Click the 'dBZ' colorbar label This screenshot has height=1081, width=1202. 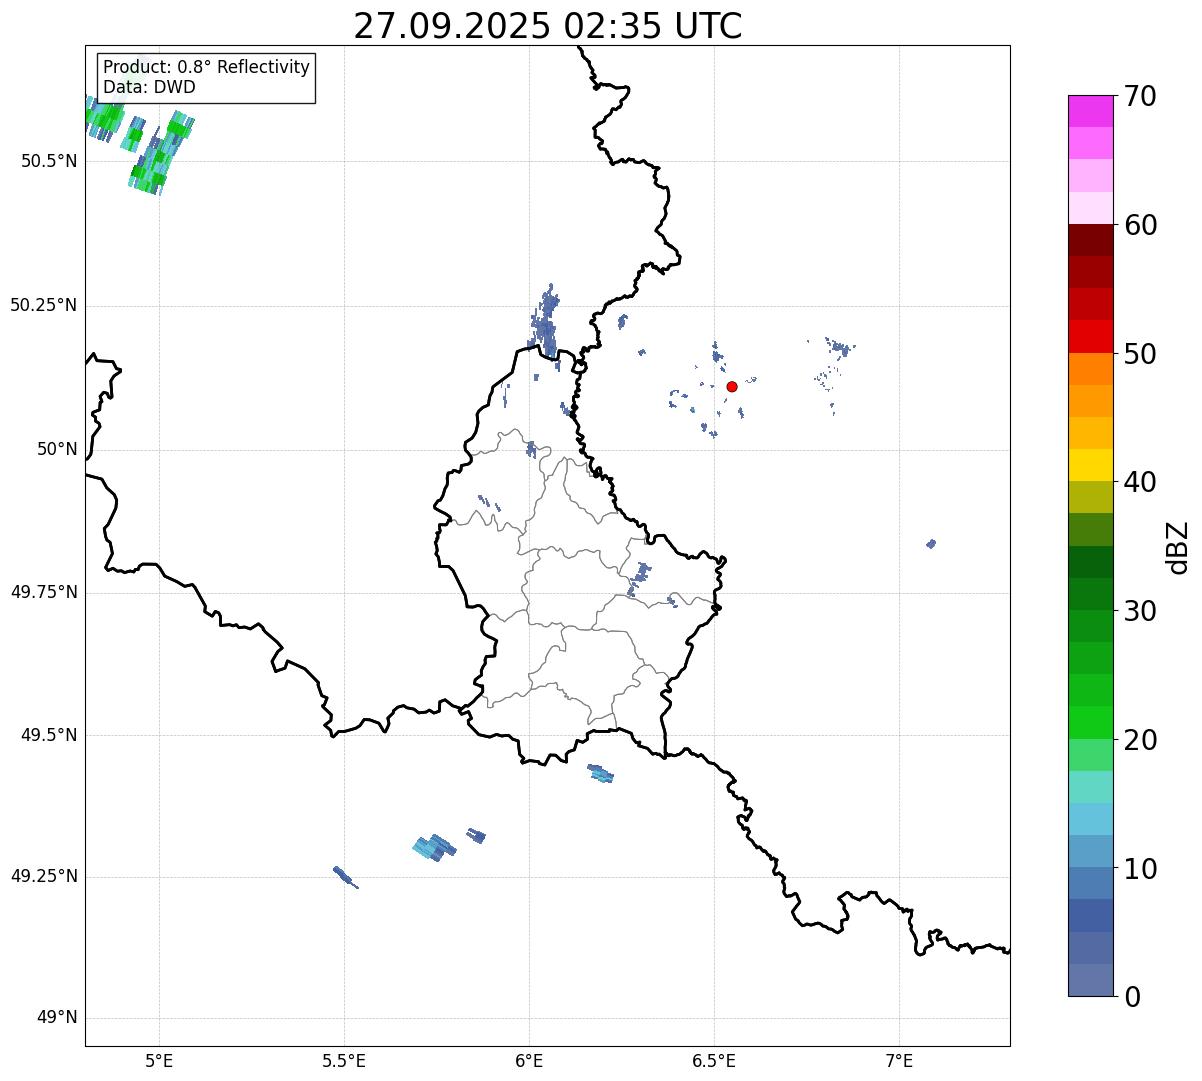coord(1179,546)
